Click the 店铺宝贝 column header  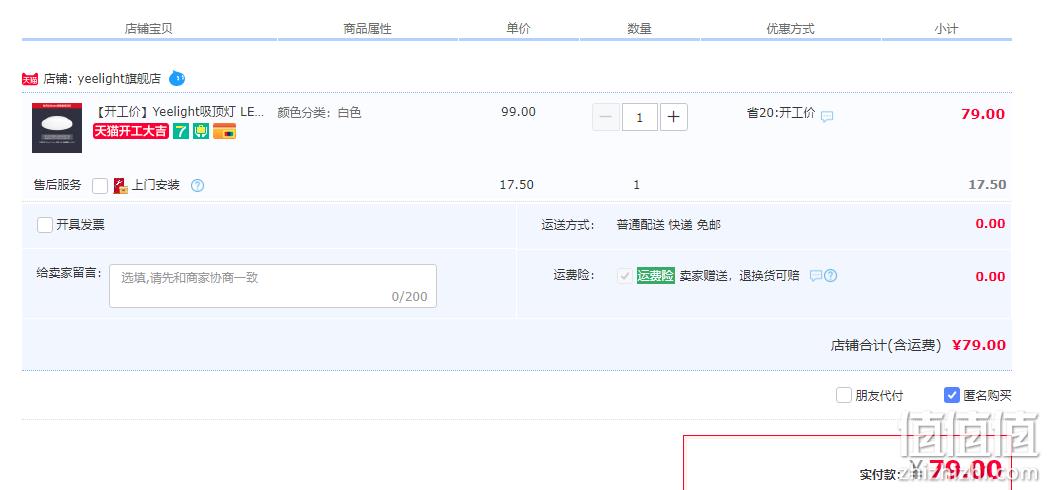click(148, 29)
